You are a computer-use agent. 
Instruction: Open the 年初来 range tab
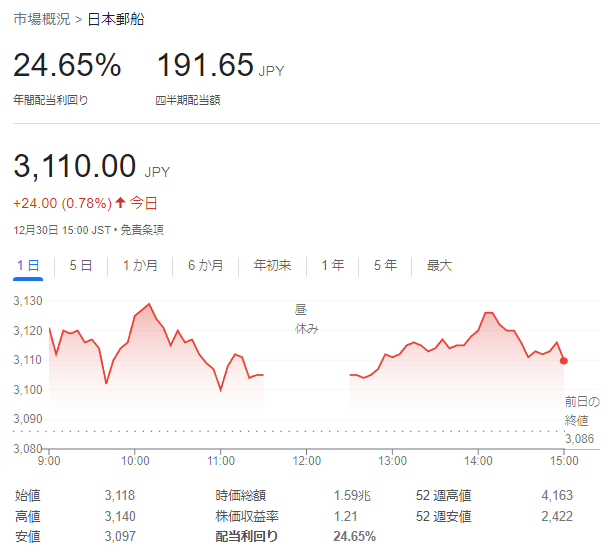272,265
